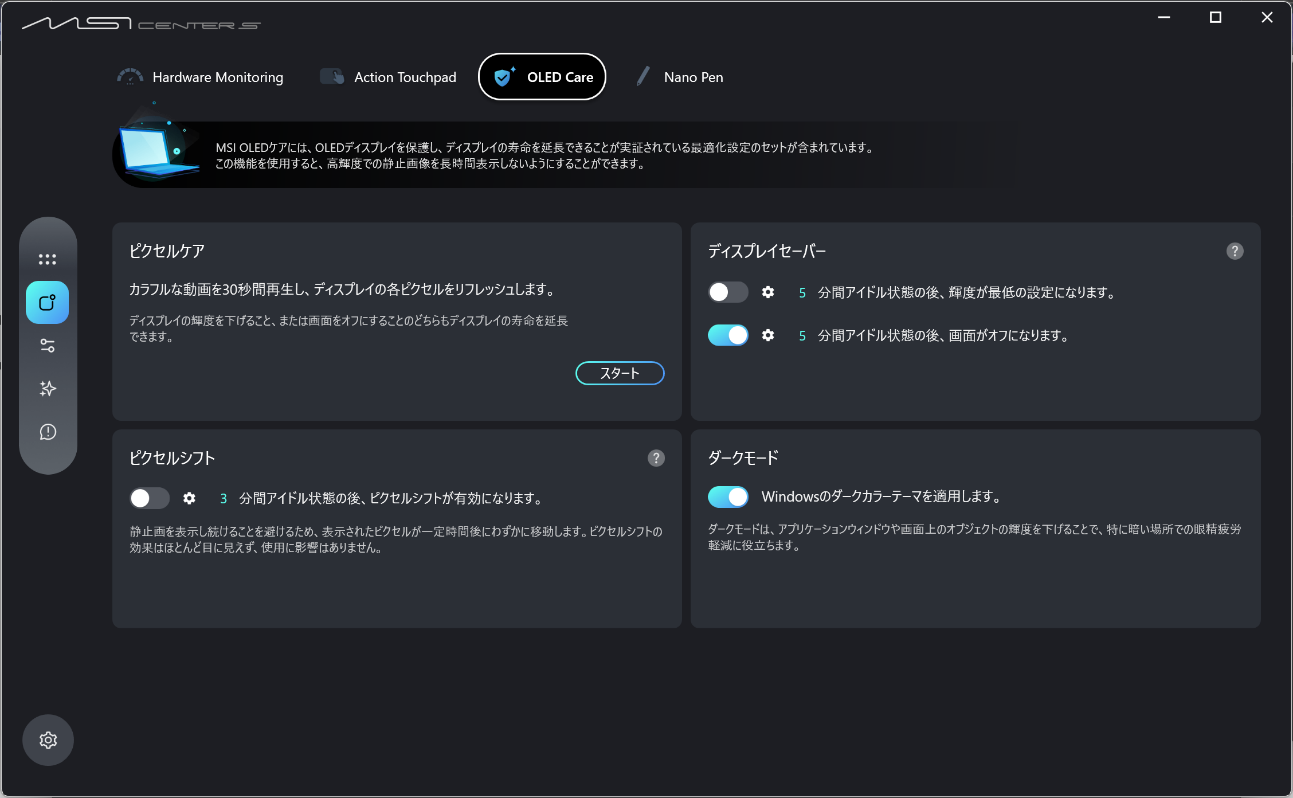This screenshot has height=798, width=1293.
Task: Disable the screen-off after idle toggle
Action: pos(728,335)
